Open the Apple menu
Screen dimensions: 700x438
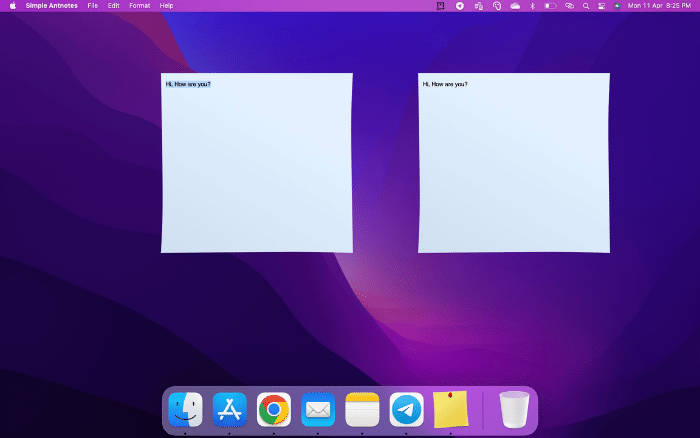[13, 6]
